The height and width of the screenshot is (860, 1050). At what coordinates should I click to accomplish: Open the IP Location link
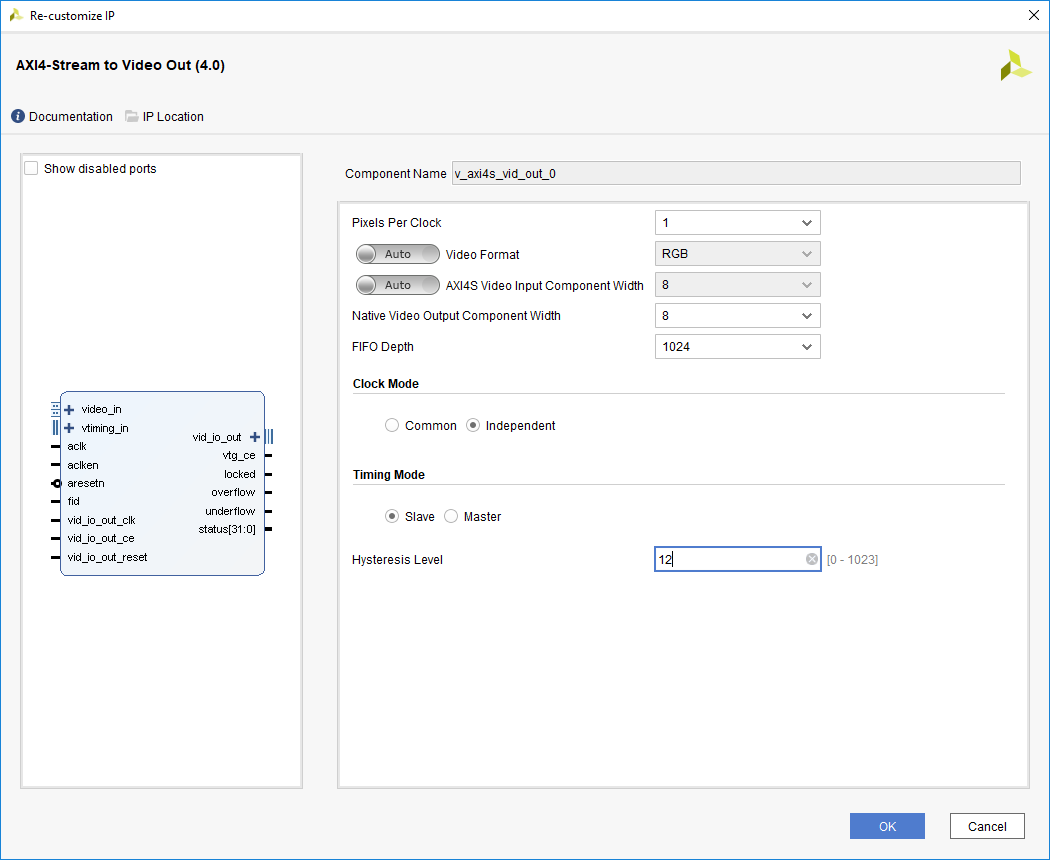click(173, 117)
